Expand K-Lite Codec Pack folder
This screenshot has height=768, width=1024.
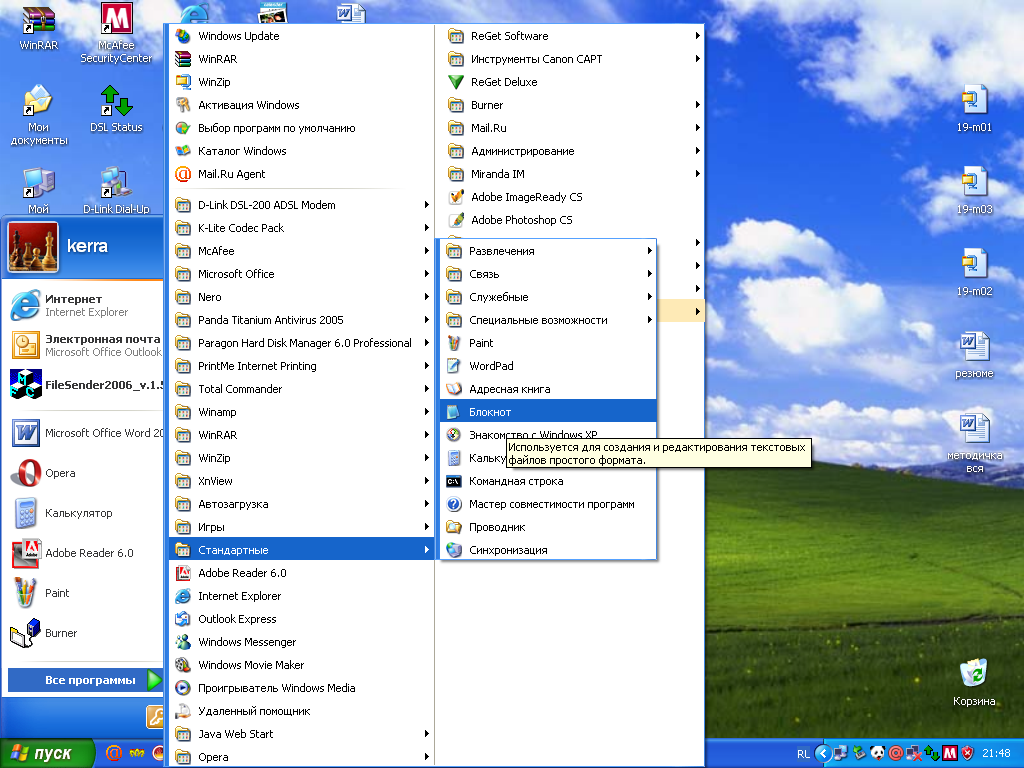pos(301,228)
